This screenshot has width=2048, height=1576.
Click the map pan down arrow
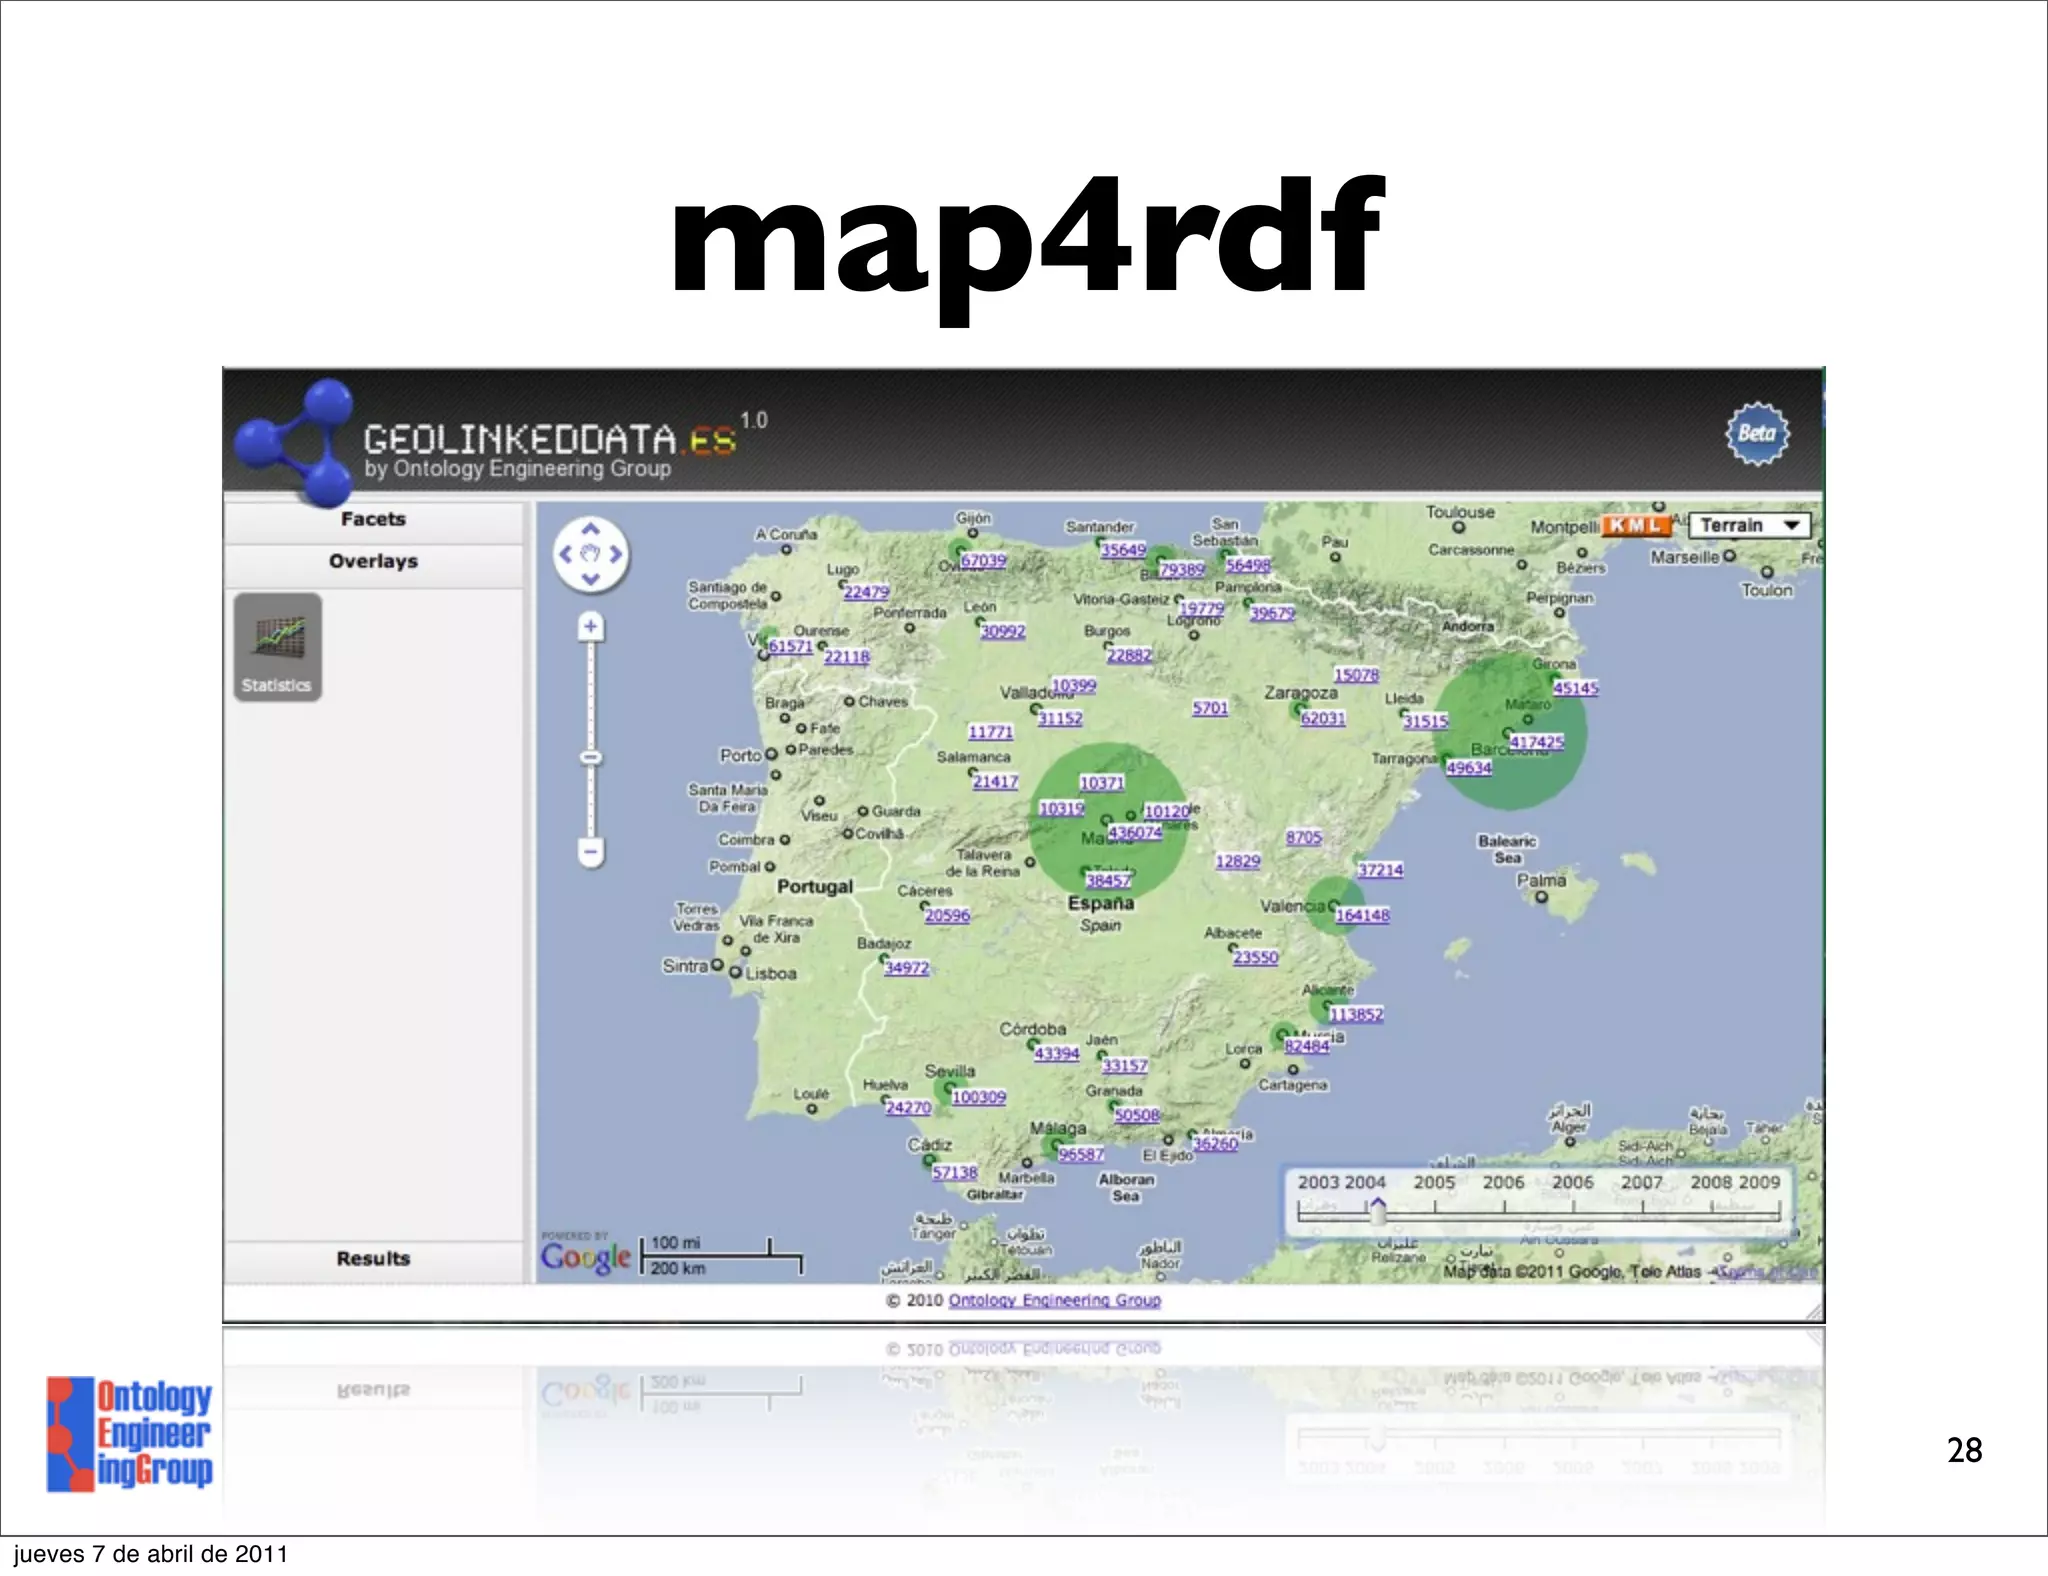pos(590,578)
